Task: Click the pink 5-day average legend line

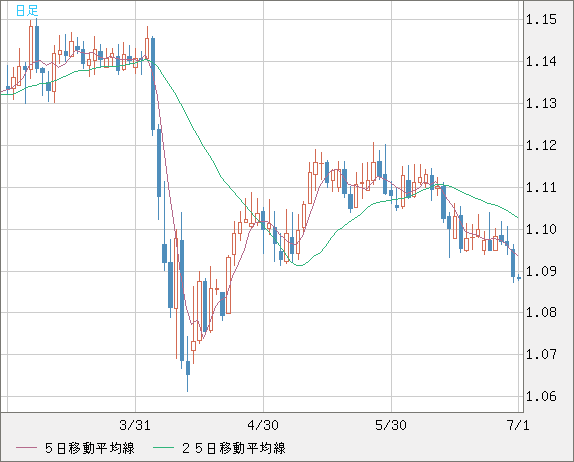Action: click(x=26, y=448)
